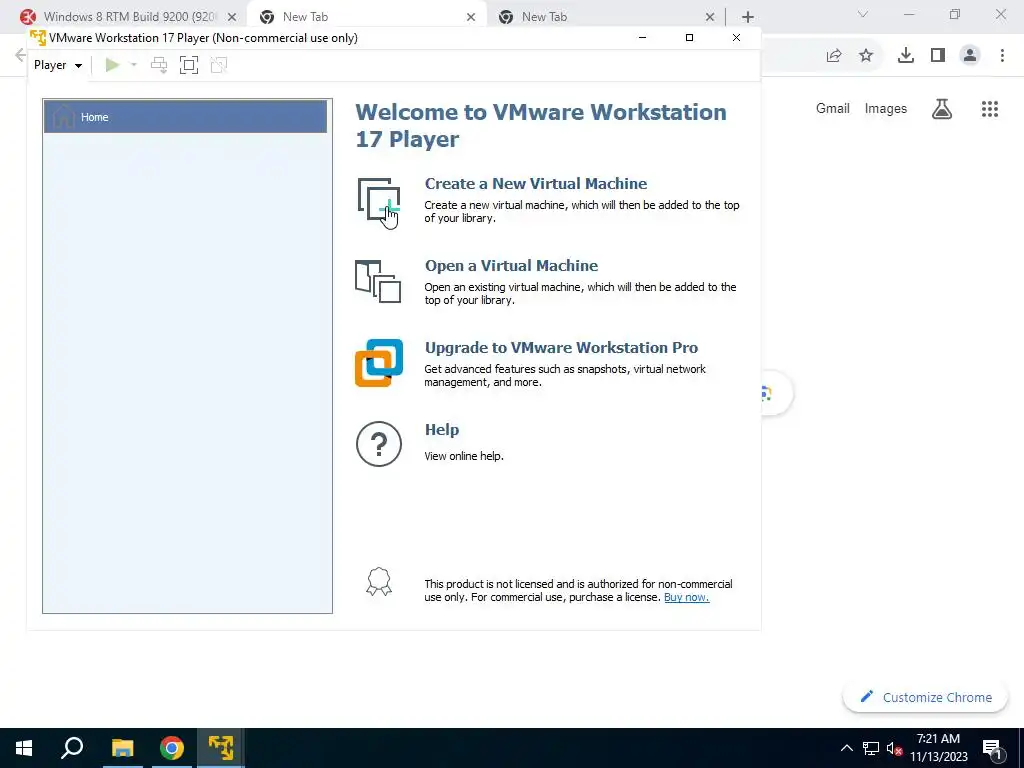
Task: Click the Customize Chrome button
Action: (x=925, y=697)
